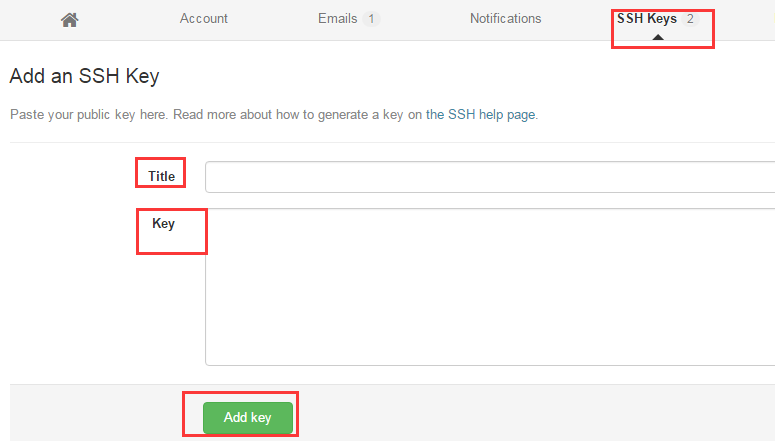
Task: Click the Emails count badge showing 1
Action: (x=371, y=19)
